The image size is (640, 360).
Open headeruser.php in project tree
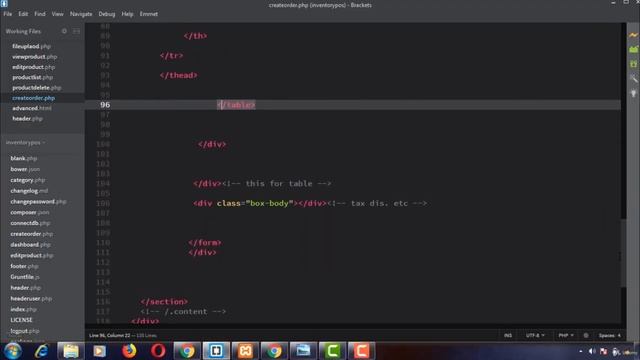point(31,298)
